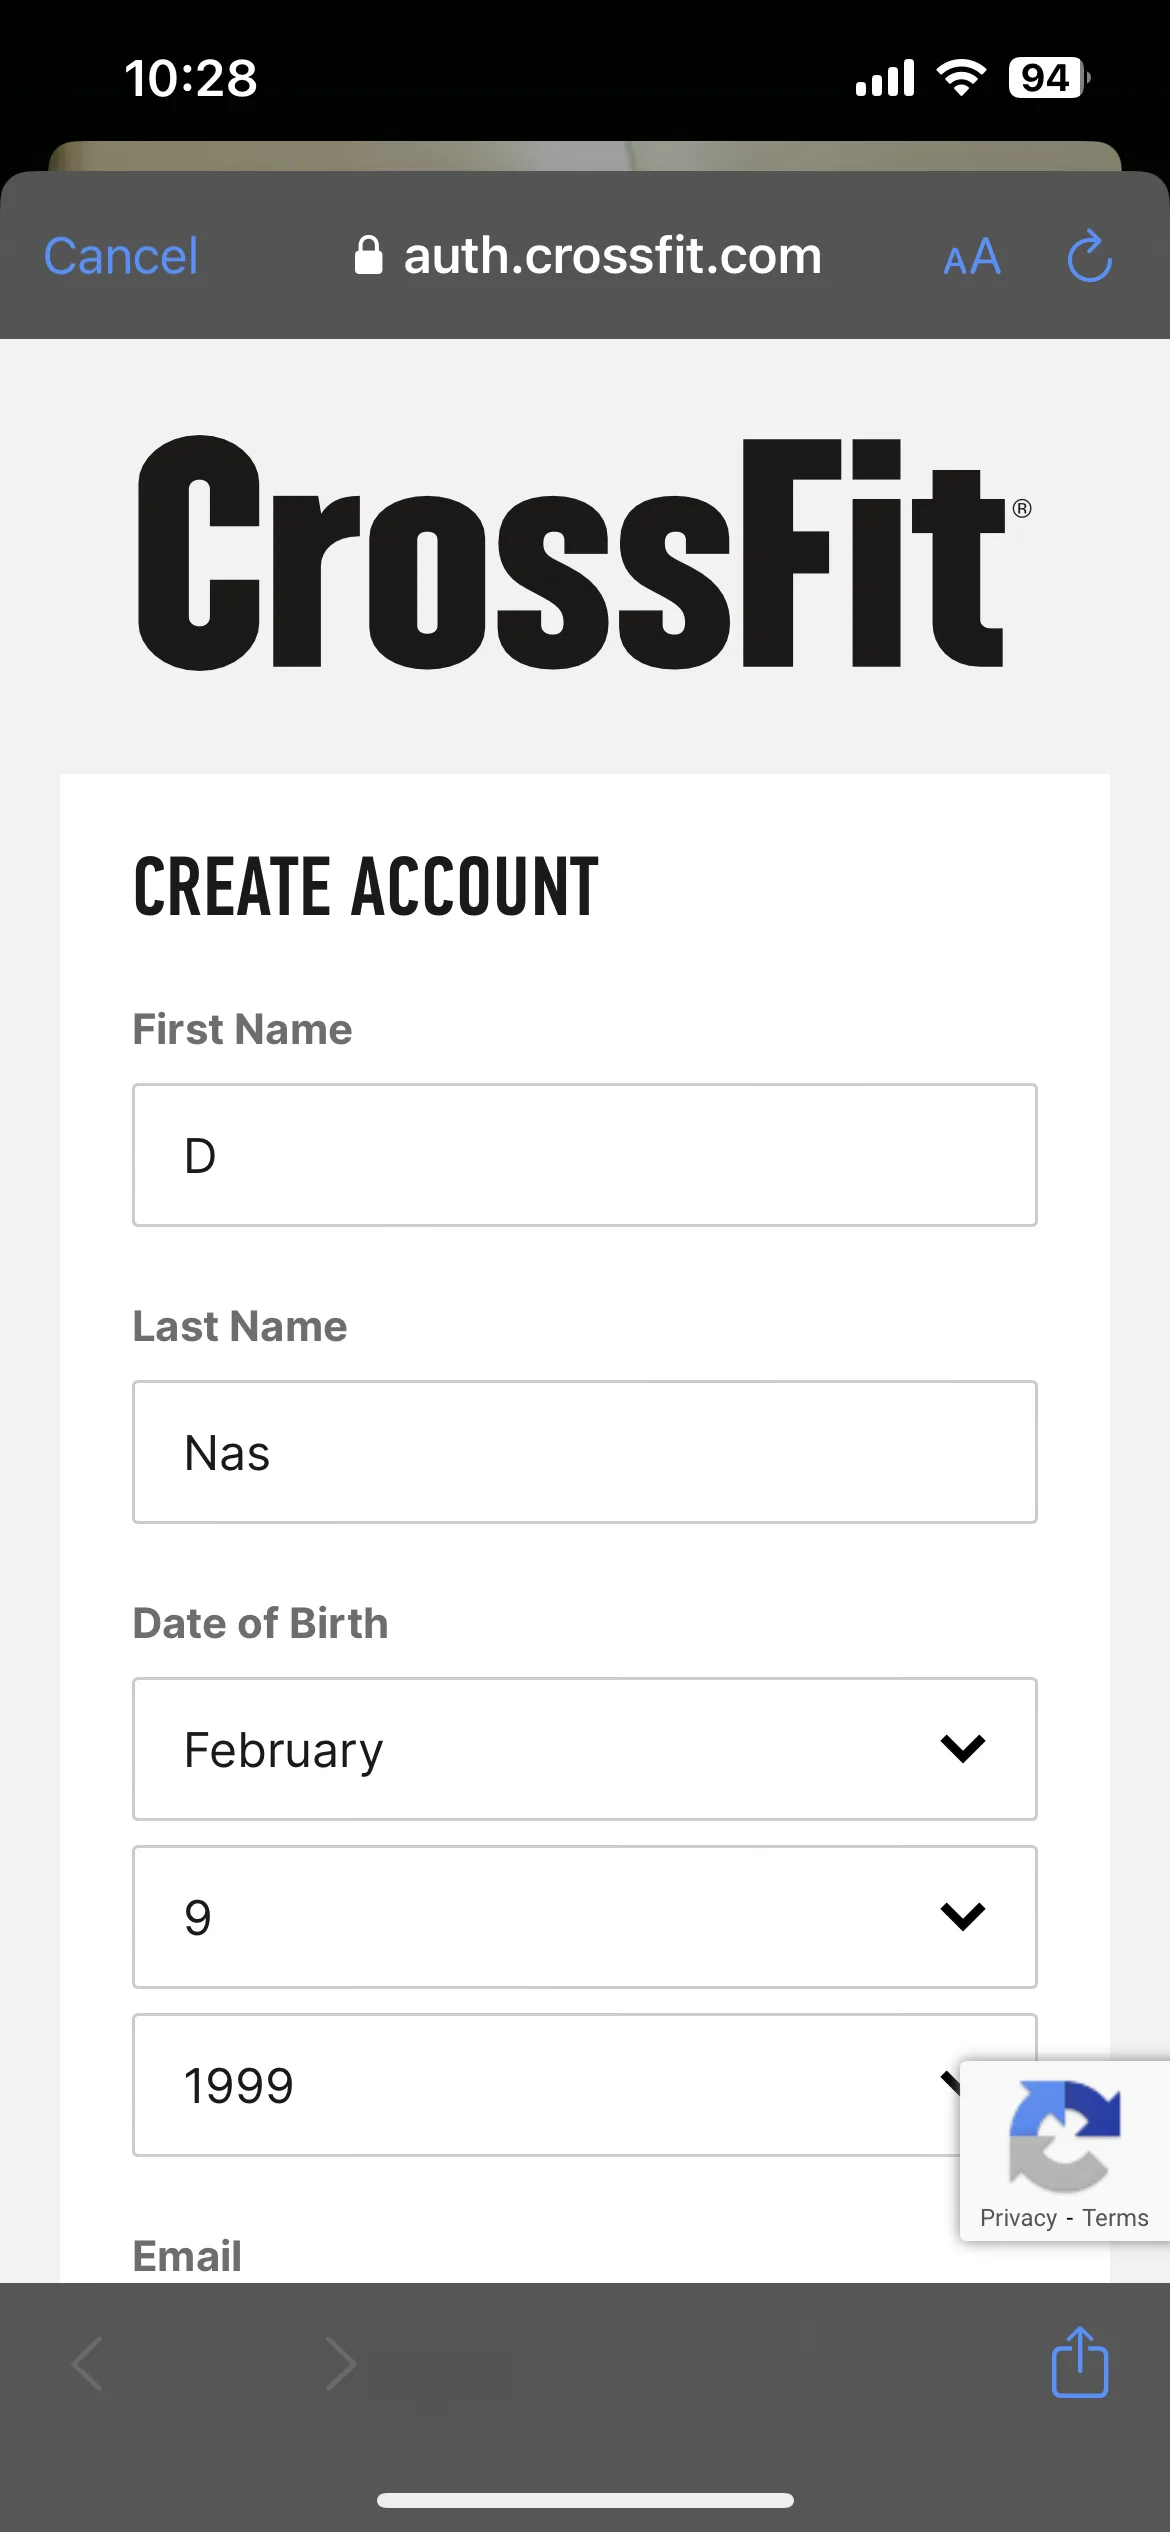Focus the Last Name field containing Nas
Screen dimensions: 1170x2532
pyautogui.click(x=585, y=1452)
